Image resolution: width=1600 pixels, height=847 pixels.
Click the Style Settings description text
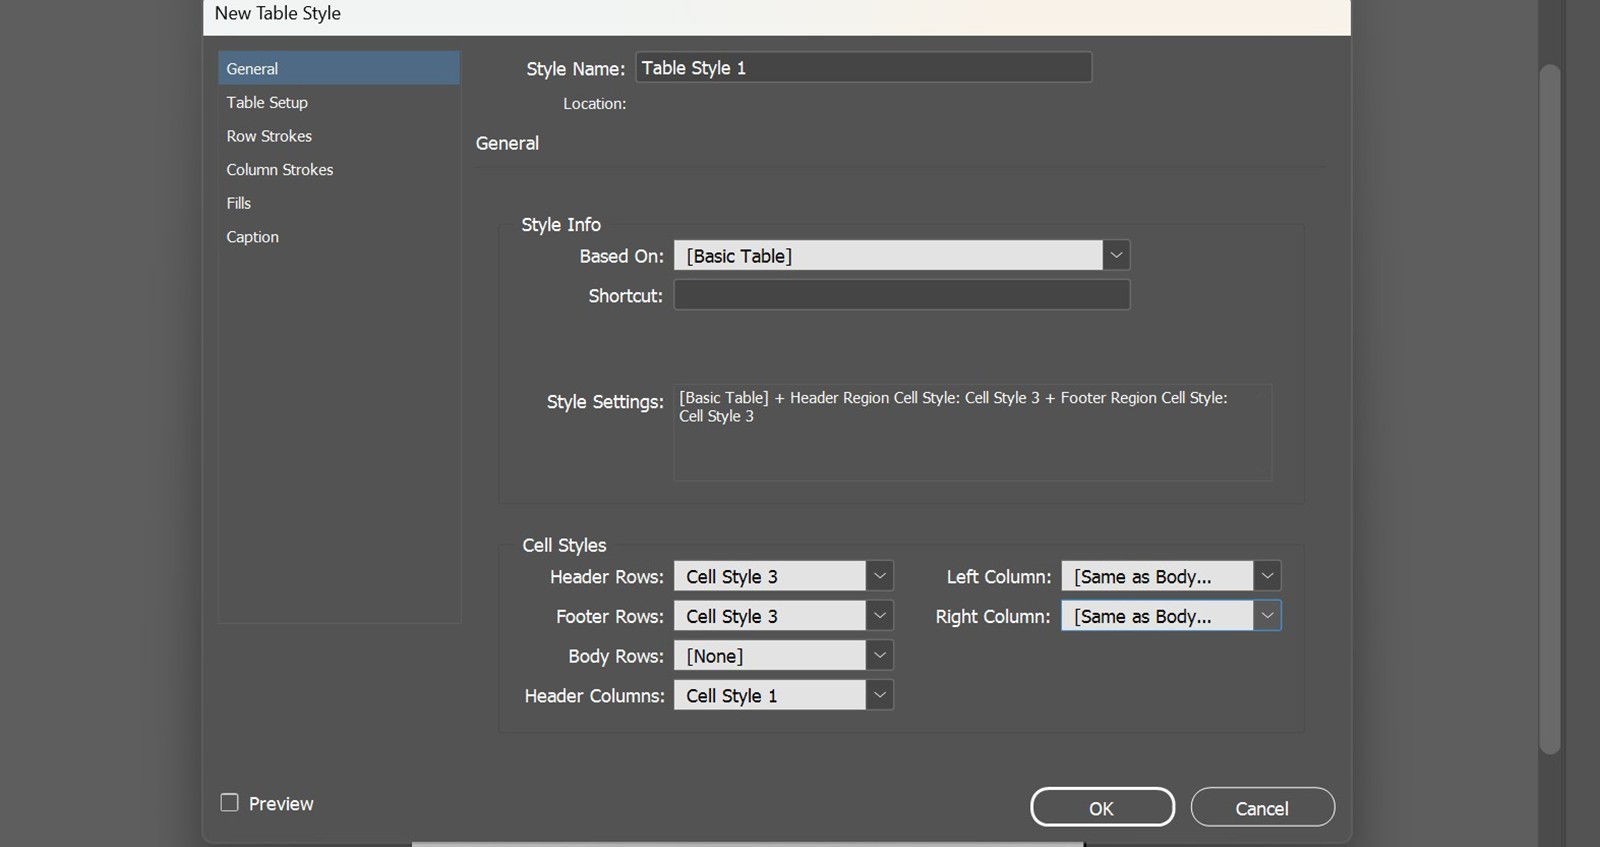pos(953,406)
